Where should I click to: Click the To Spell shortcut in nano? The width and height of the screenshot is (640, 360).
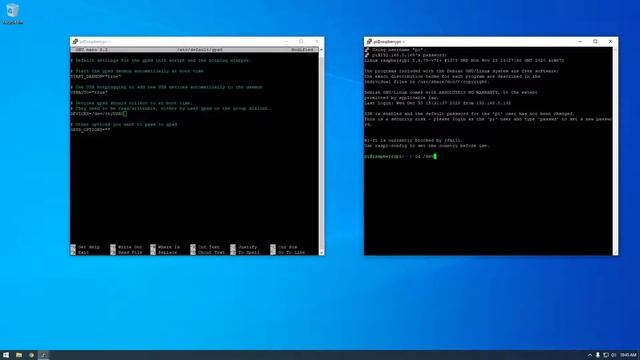coord(245,253)
